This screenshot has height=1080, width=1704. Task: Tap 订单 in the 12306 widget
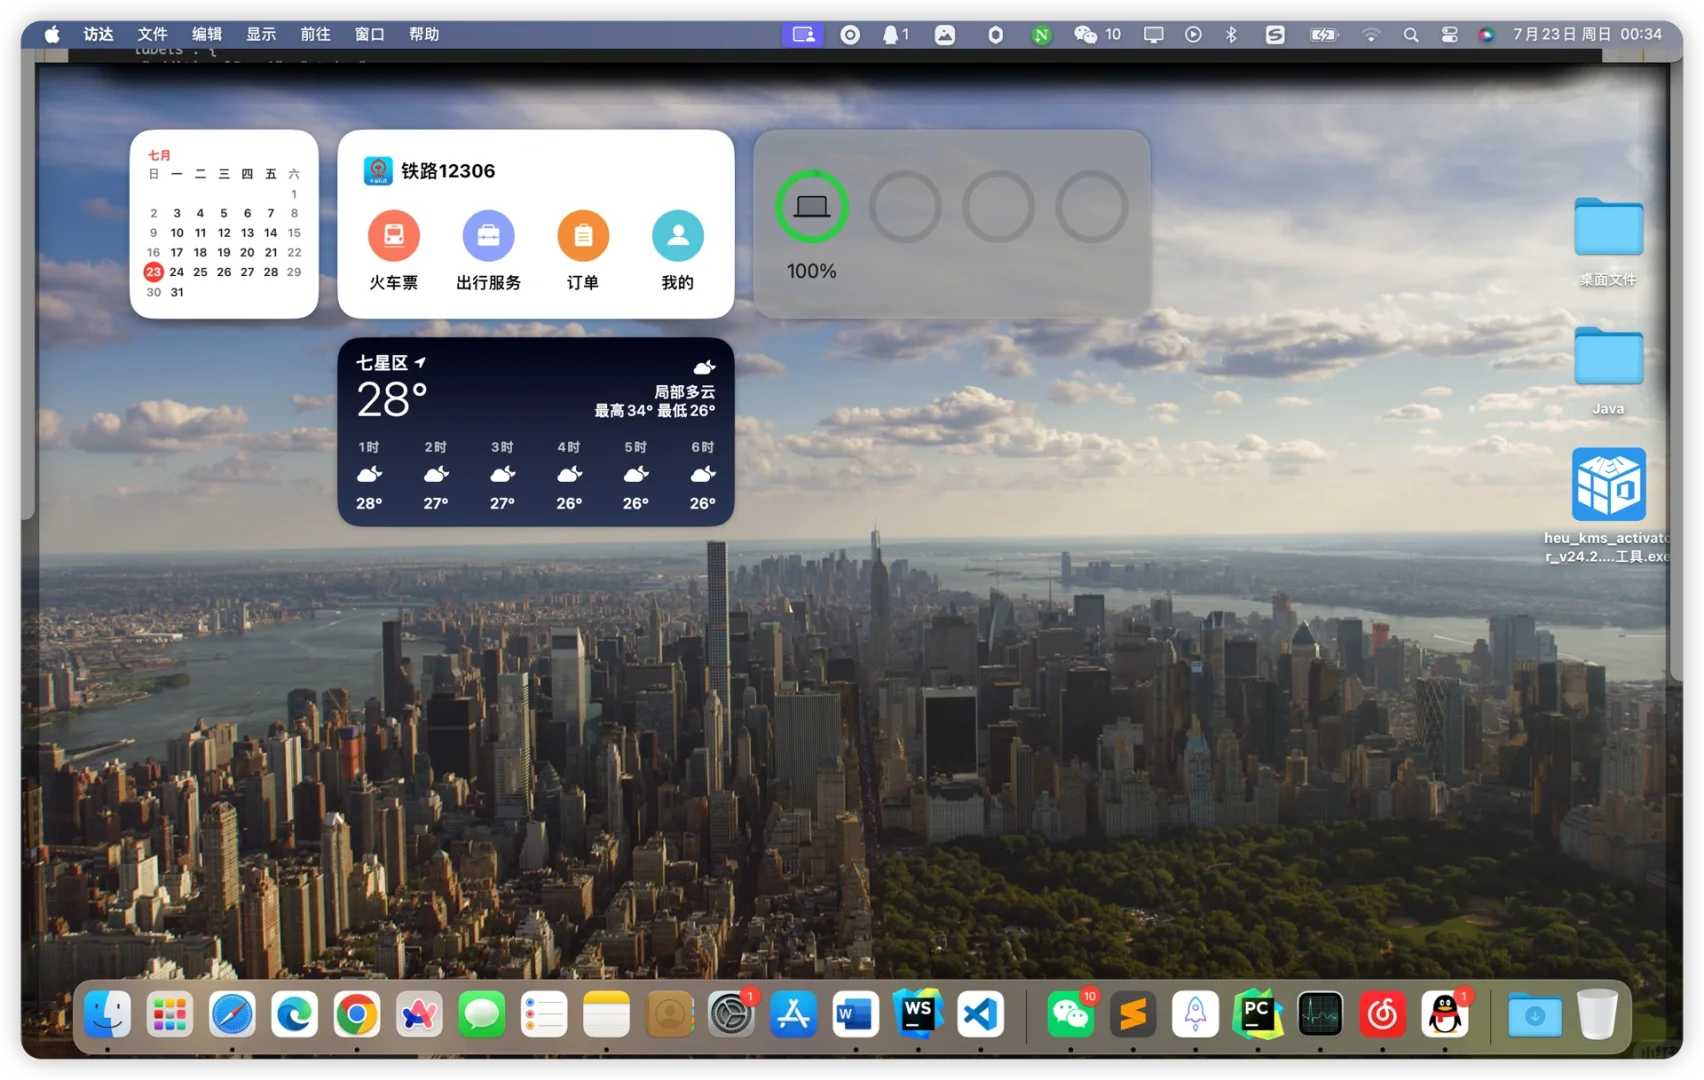pos(583,250)
